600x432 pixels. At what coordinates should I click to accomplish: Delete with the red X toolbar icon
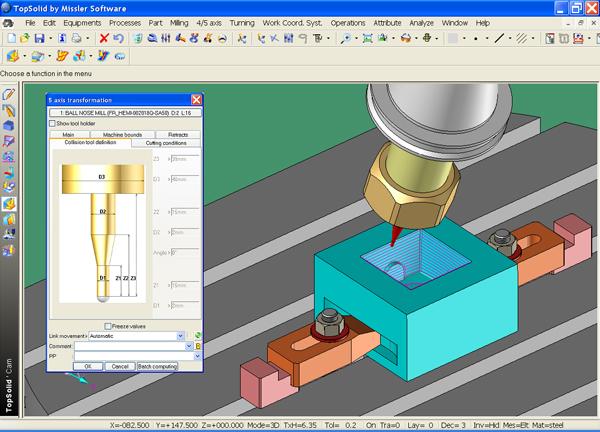tap(104, 38)
